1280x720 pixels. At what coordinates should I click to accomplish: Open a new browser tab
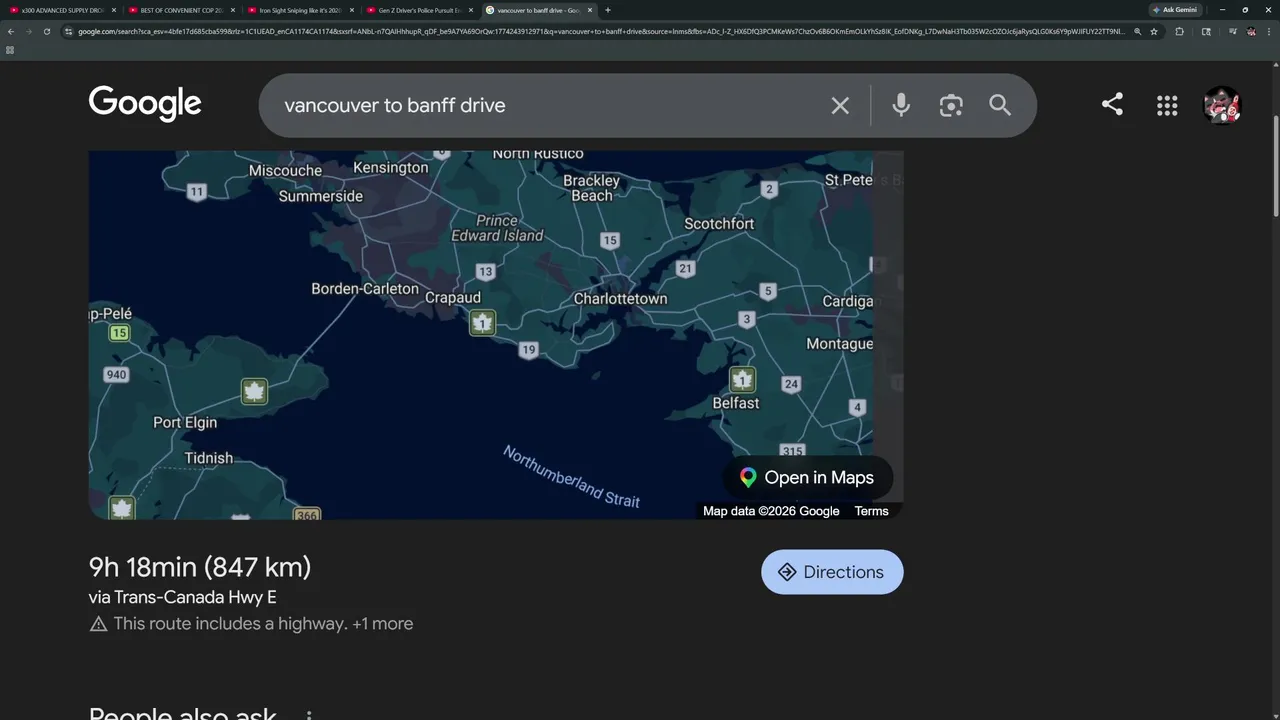click(607, 10)
